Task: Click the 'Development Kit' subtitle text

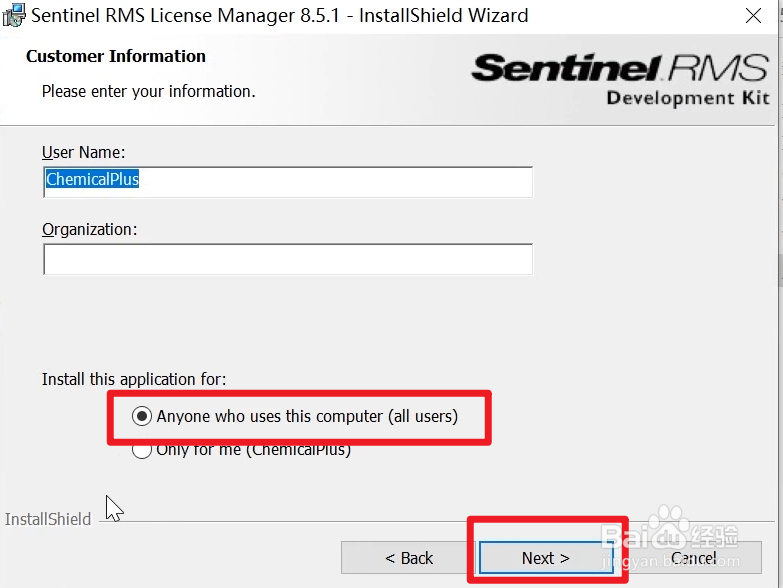Action: (x=688, y=98)
